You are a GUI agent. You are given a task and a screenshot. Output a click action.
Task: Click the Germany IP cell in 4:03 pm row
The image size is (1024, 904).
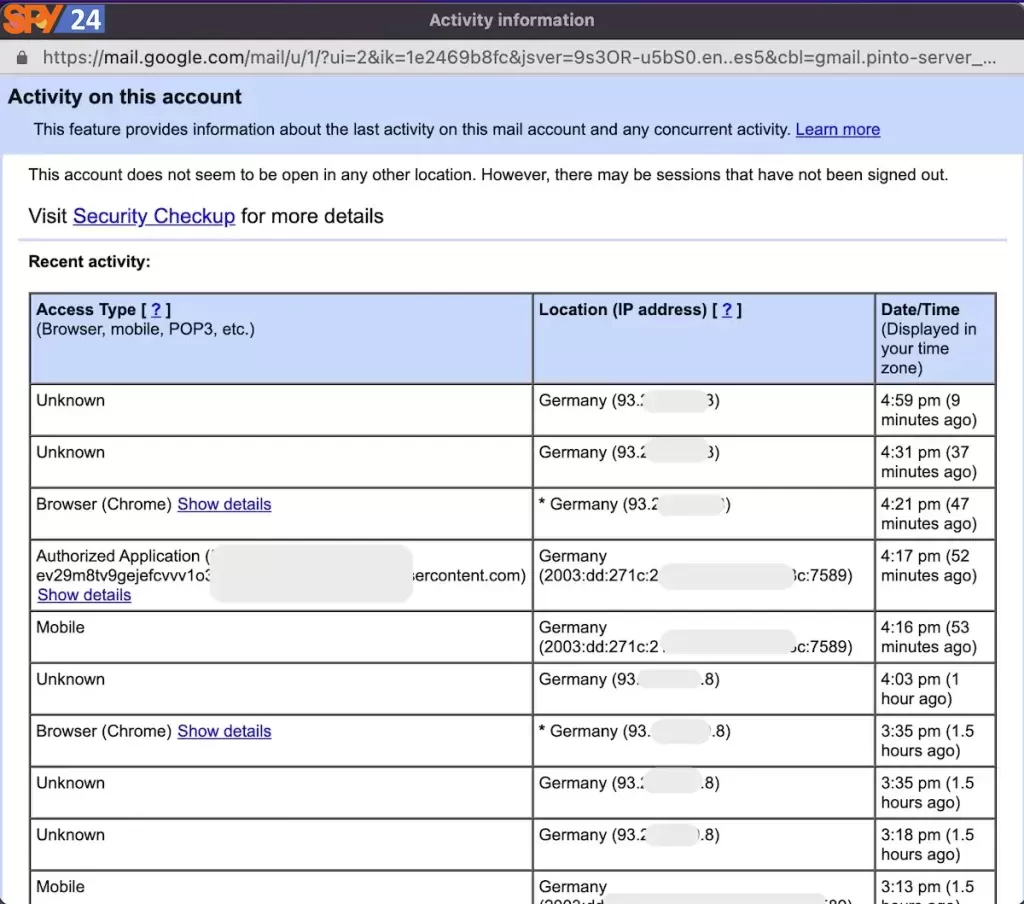click(x=703, y=689)
